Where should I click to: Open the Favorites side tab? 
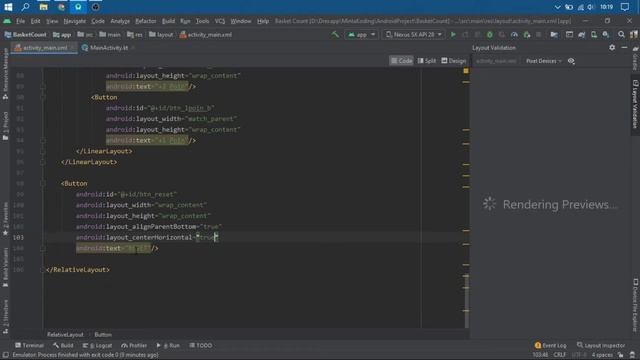5,219
